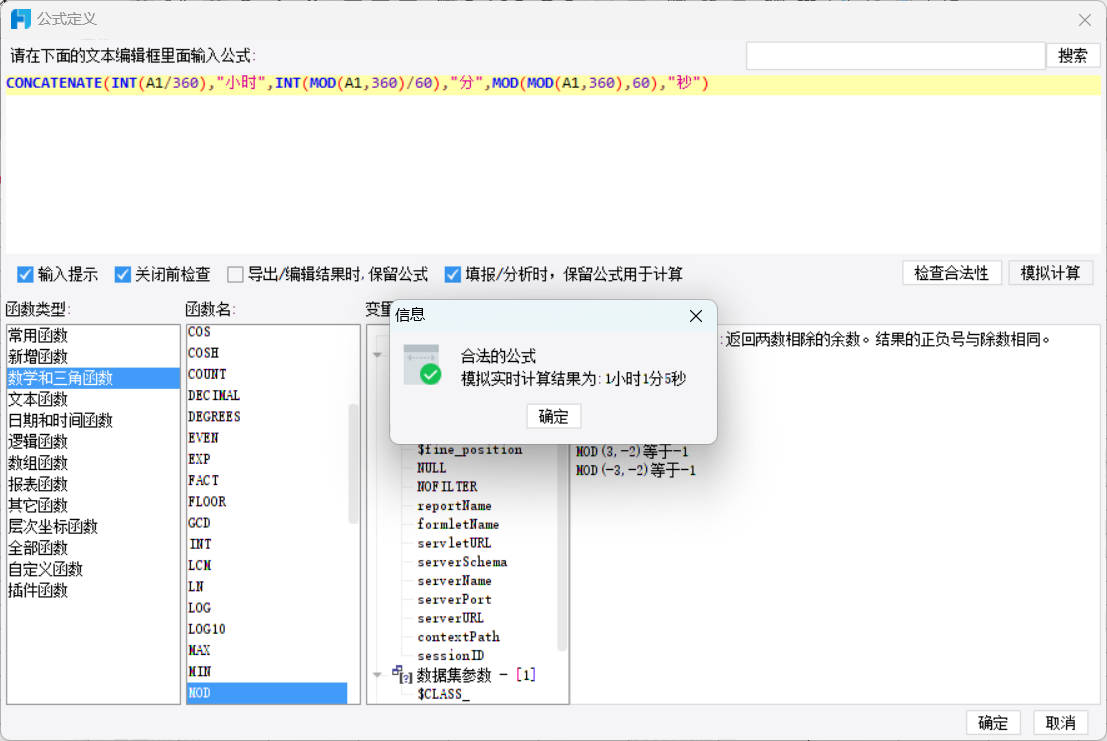This screenshot has width=1107, height=741.
Task: Select serverSchema variable
Action: tap(462, 562)
